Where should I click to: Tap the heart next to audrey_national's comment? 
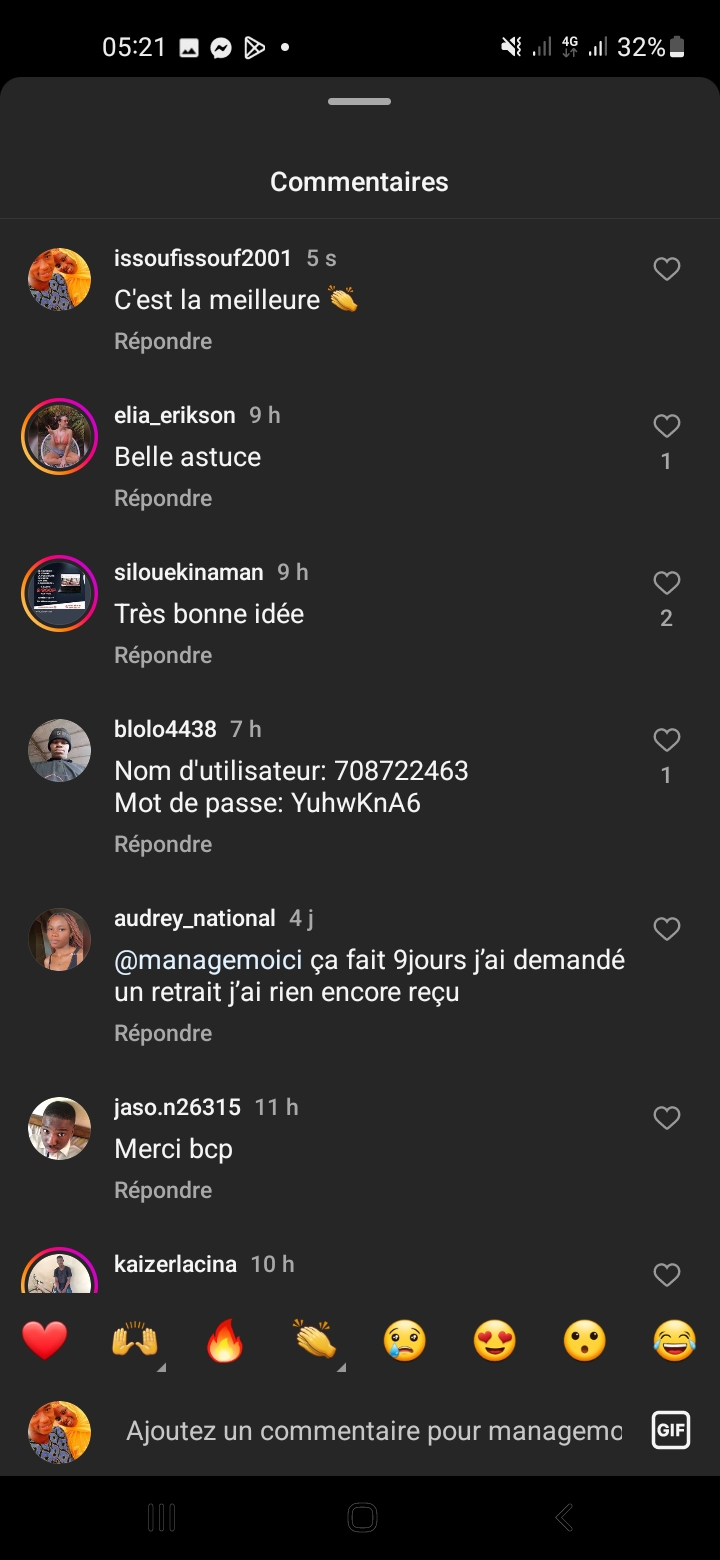coord(666,929)
